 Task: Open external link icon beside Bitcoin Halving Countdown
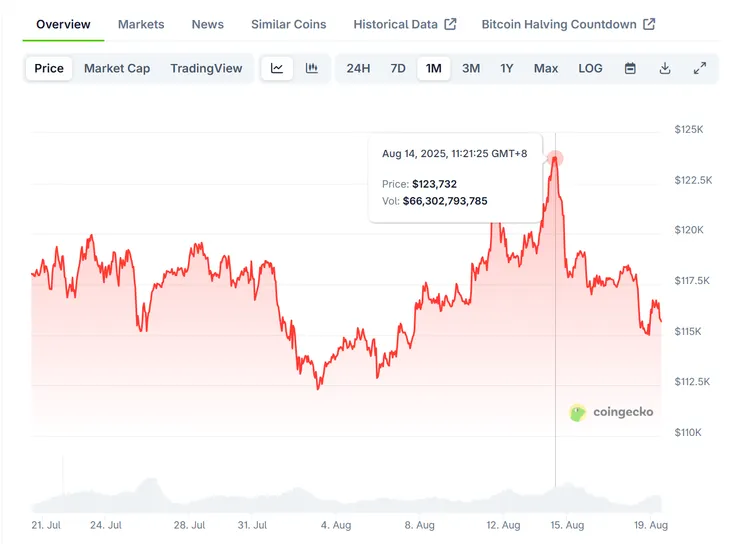point(649,24)
